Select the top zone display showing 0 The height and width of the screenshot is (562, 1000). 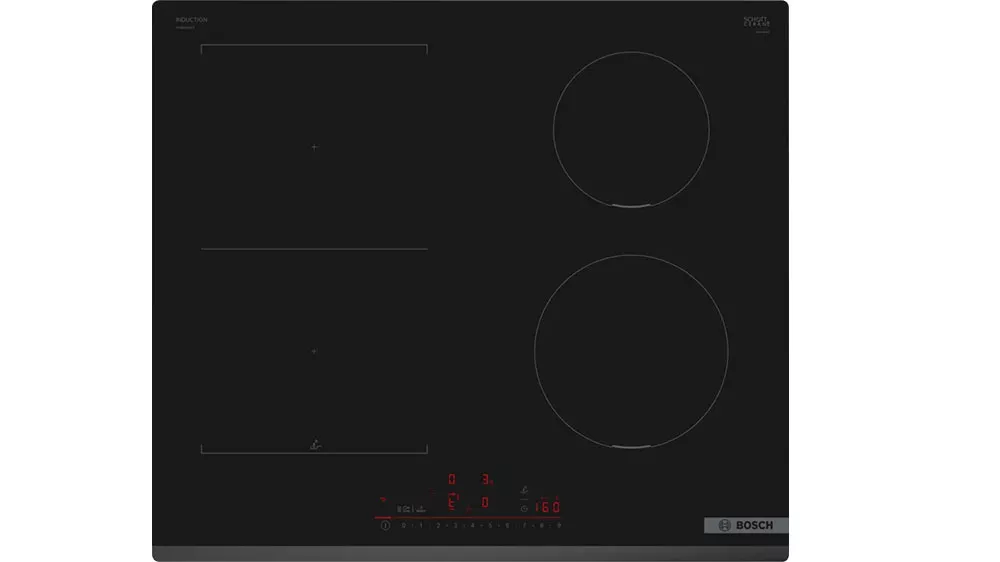pyautogui.click(x=452, y=478)
